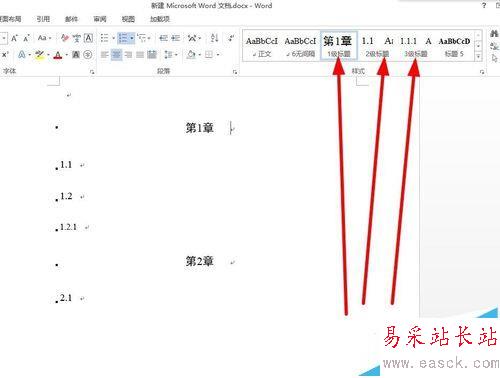This screenshot has width=500, height=378.
Task: Insert an Enclosed Character
Action: 88,54
